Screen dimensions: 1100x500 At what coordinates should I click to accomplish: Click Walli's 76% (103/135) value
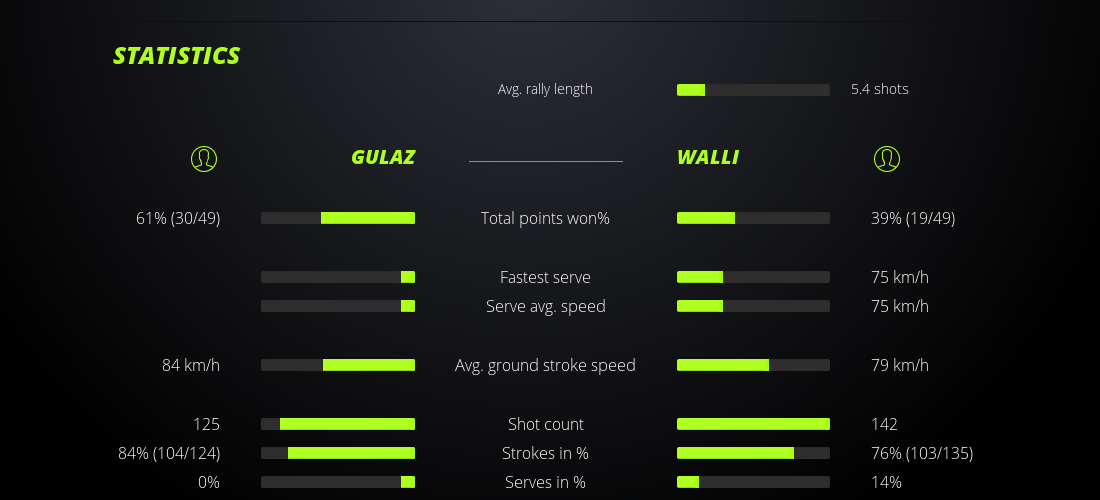tap(922, 453)
